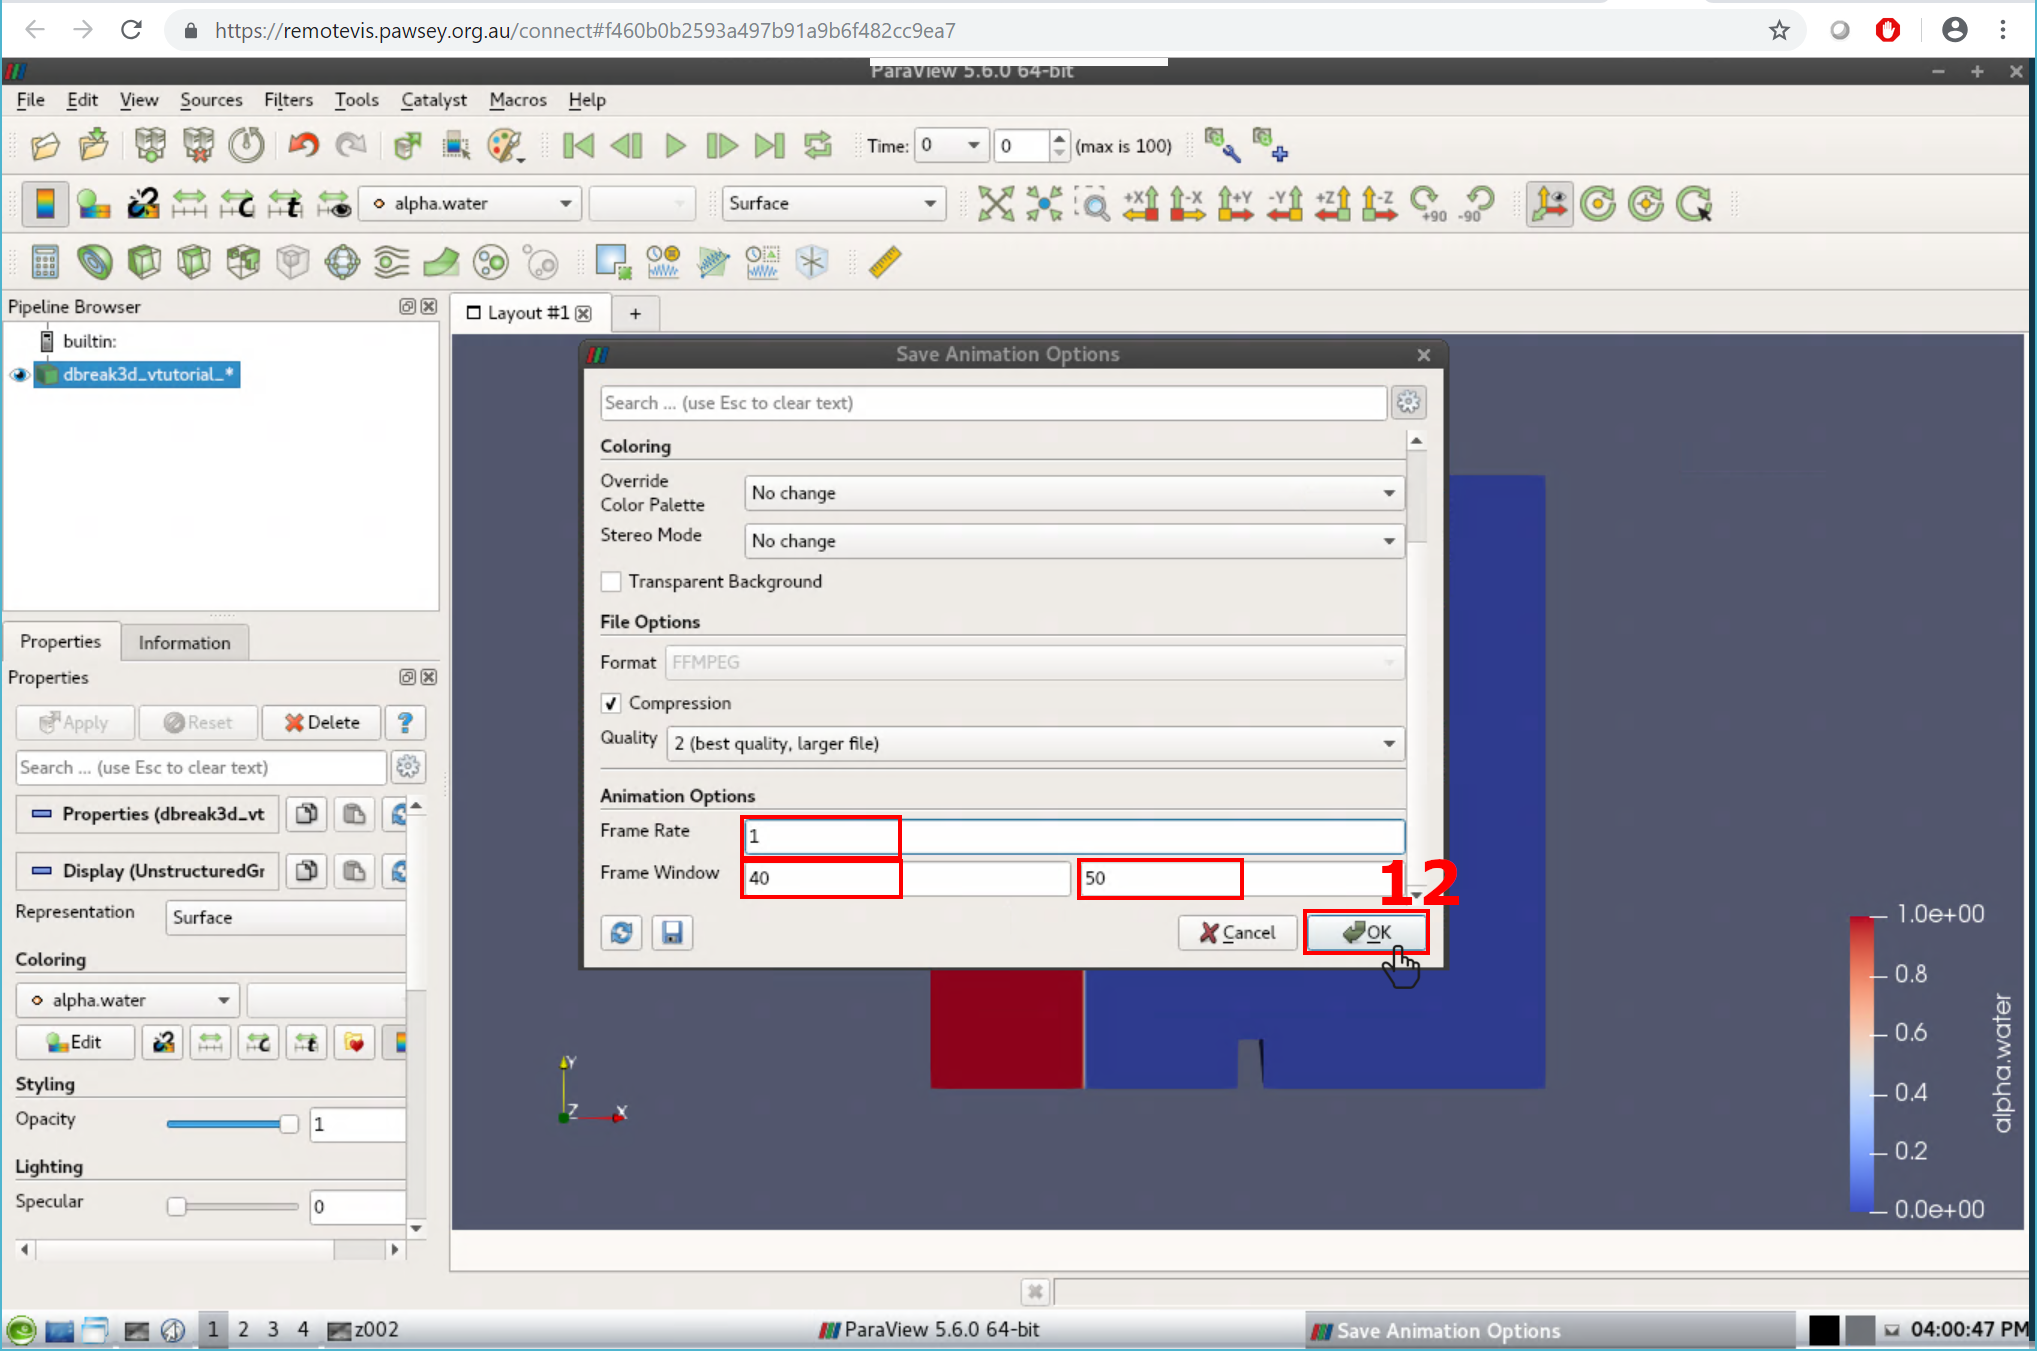Switch to the Information tab
Image resolution: width=2037 pixels, height=1351 pixels.
184,643
